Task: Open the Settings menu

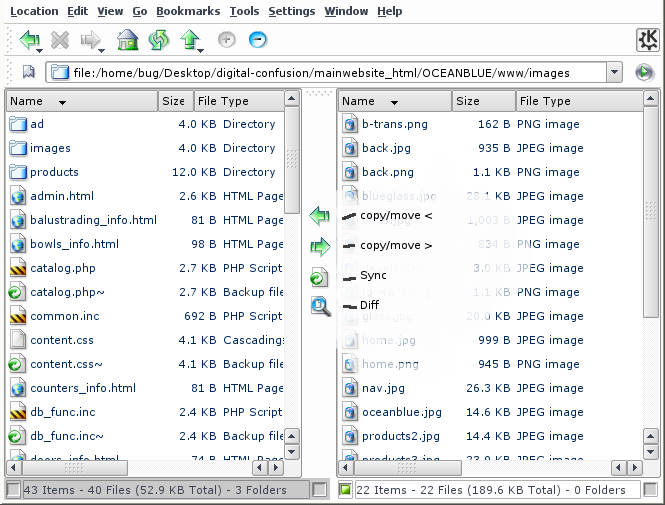Action: (x=291, y=11)
